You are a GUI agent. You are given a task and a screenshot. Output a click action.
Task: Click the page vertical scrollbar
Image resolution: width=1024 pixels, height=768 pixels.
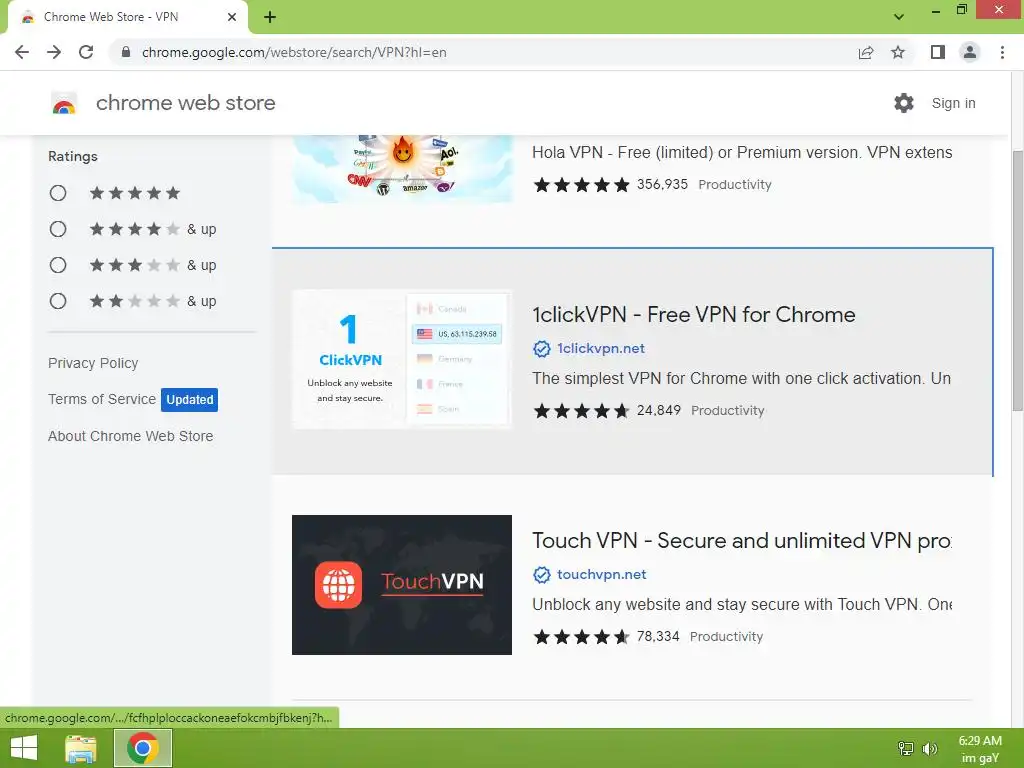(x=1017, y=281)
